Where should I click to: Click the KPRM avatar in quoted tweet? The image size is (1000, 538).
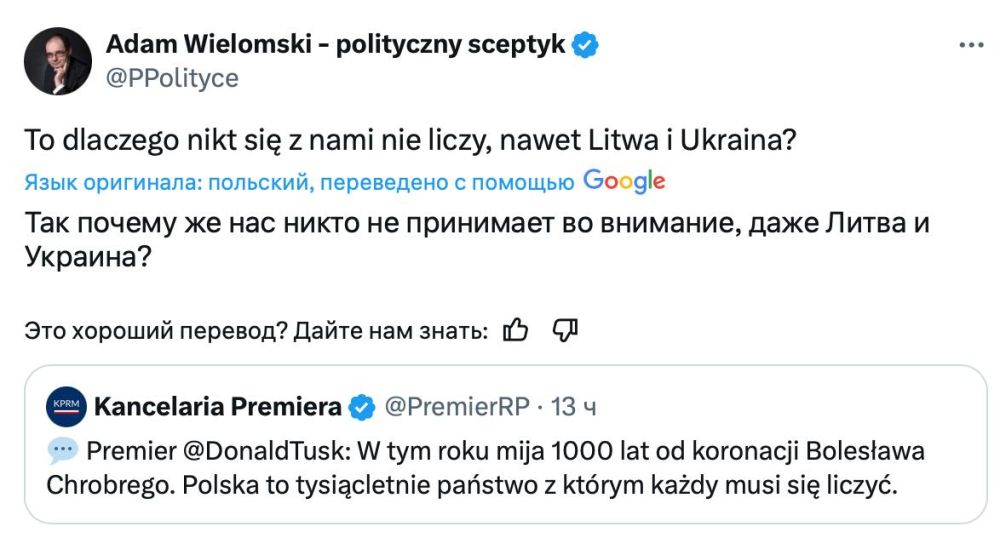click(x=67, y=406)
